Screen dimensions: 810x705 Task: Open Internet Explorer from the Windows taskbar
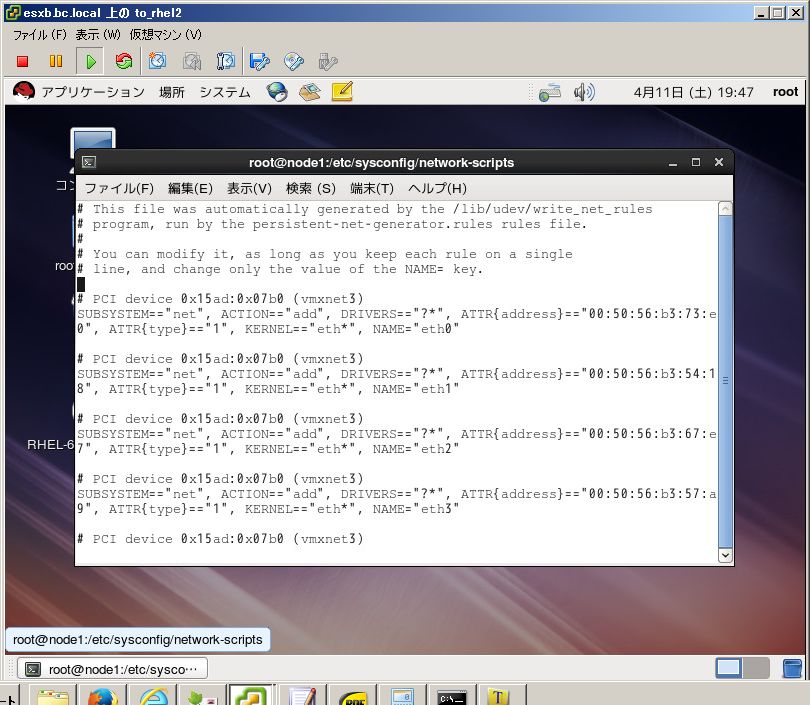coord(153,697)
